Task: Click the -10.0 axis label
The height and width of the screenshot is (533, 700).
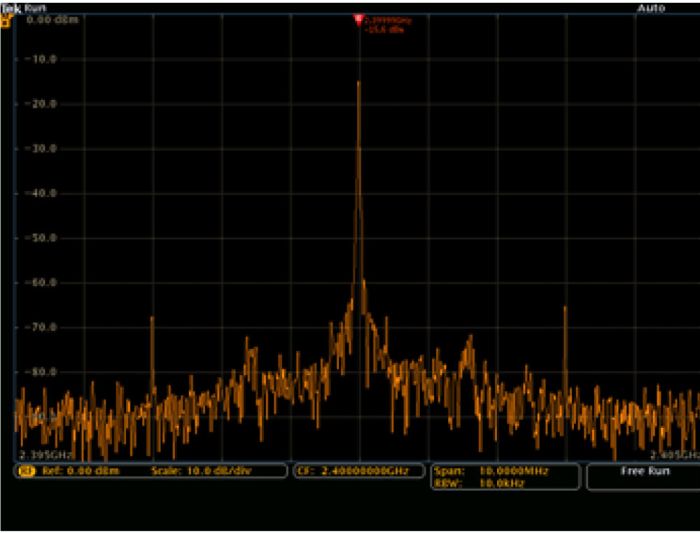Action: pos(41,59)
